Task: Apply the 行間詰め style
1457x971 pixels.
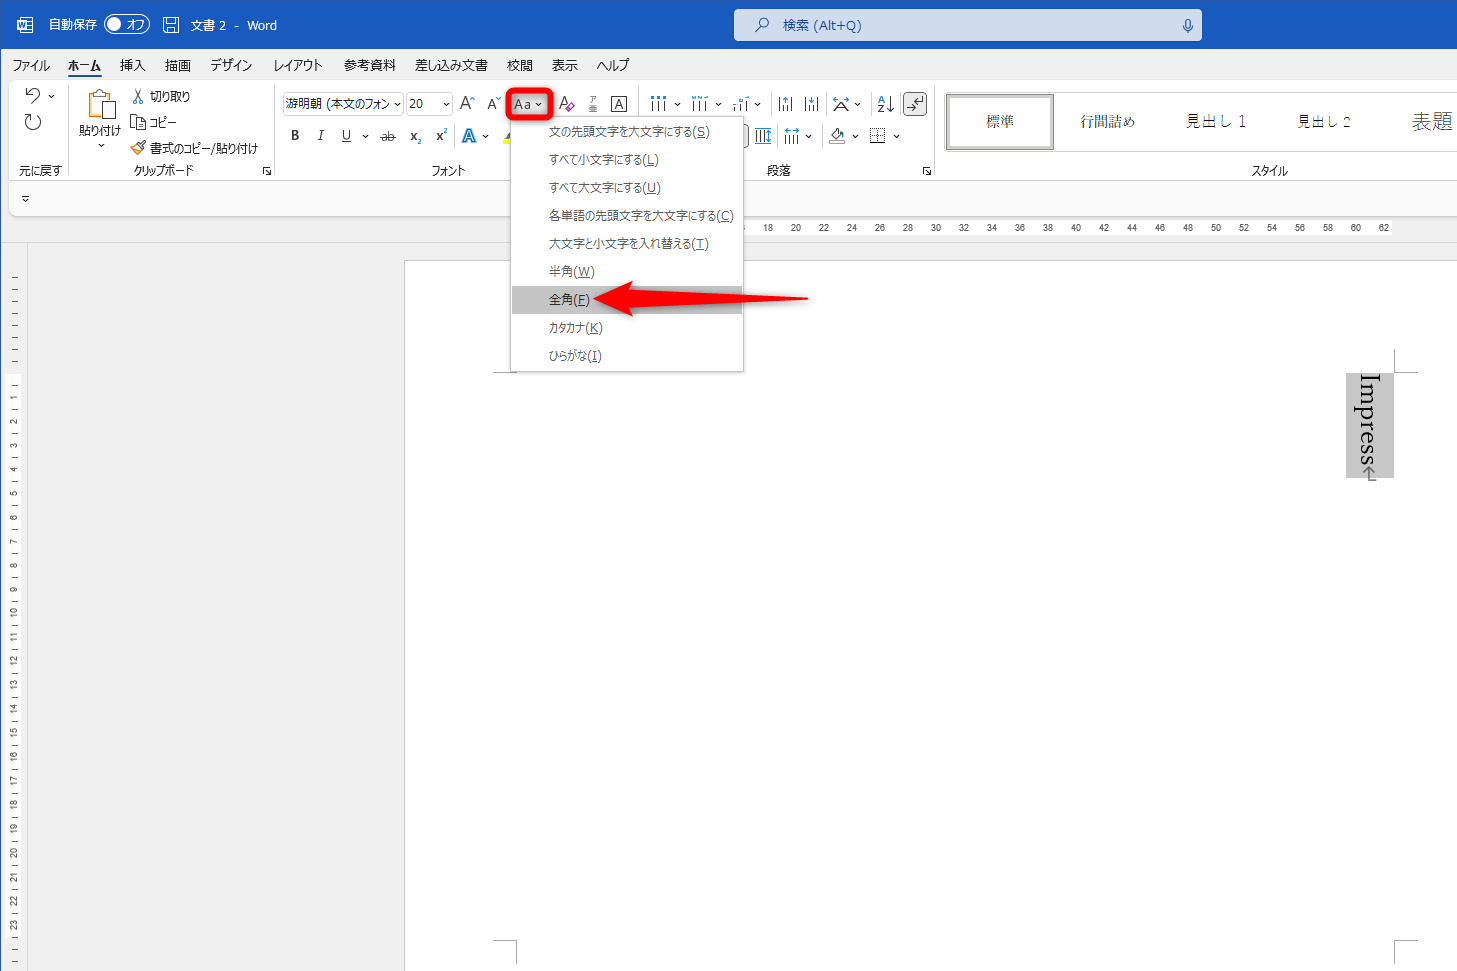Action: (1108, 122)
